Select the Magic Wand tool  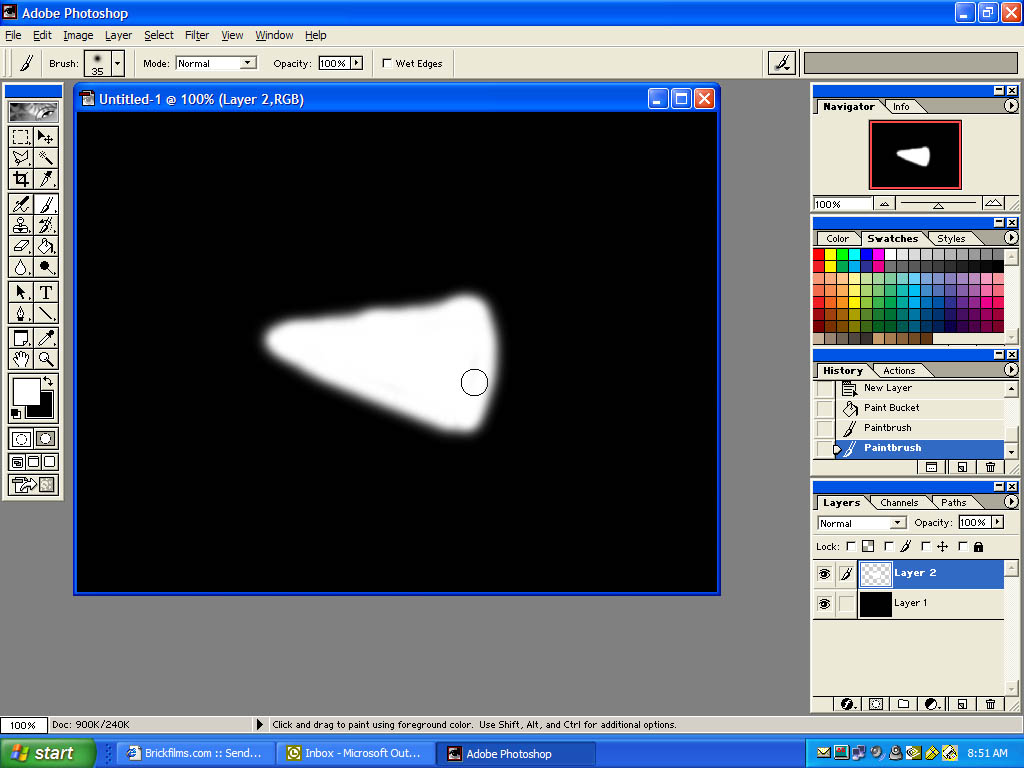click(46, 158)
